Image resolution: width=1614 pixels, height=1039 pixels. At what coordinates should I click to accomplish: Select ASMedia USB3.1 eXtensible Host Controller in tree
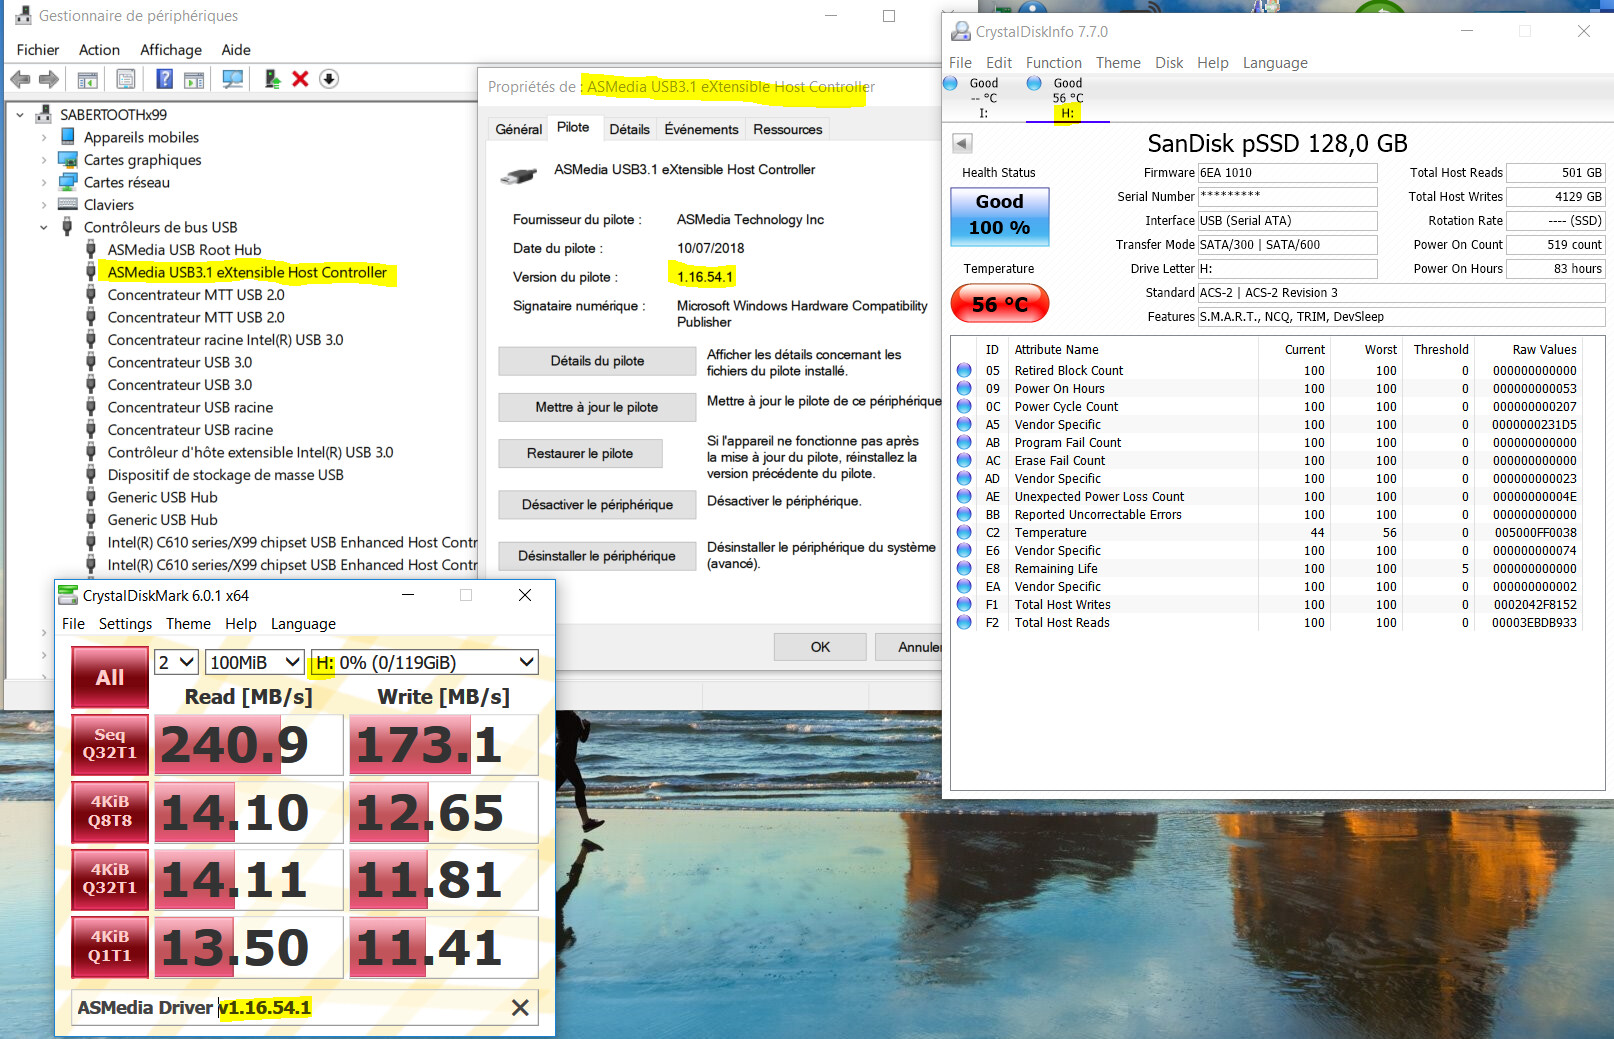247,272
